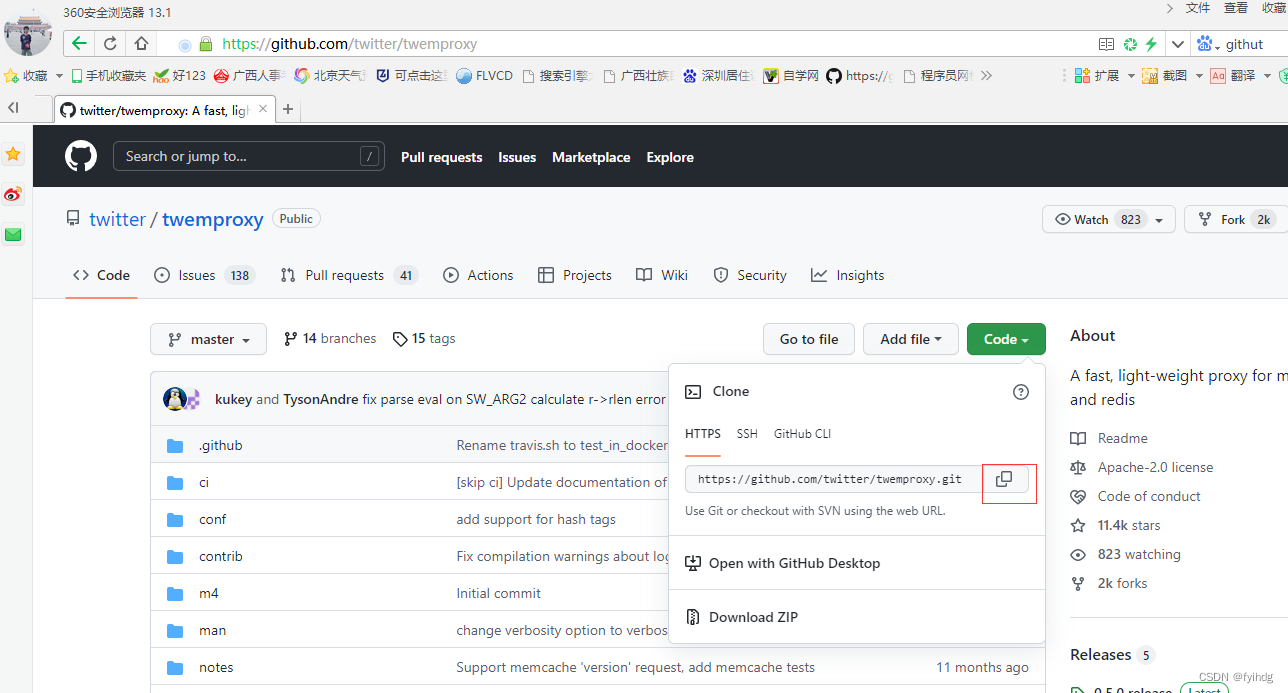Click the browser refresh icon
This screenshot has height=693, width=1288.
110,43
